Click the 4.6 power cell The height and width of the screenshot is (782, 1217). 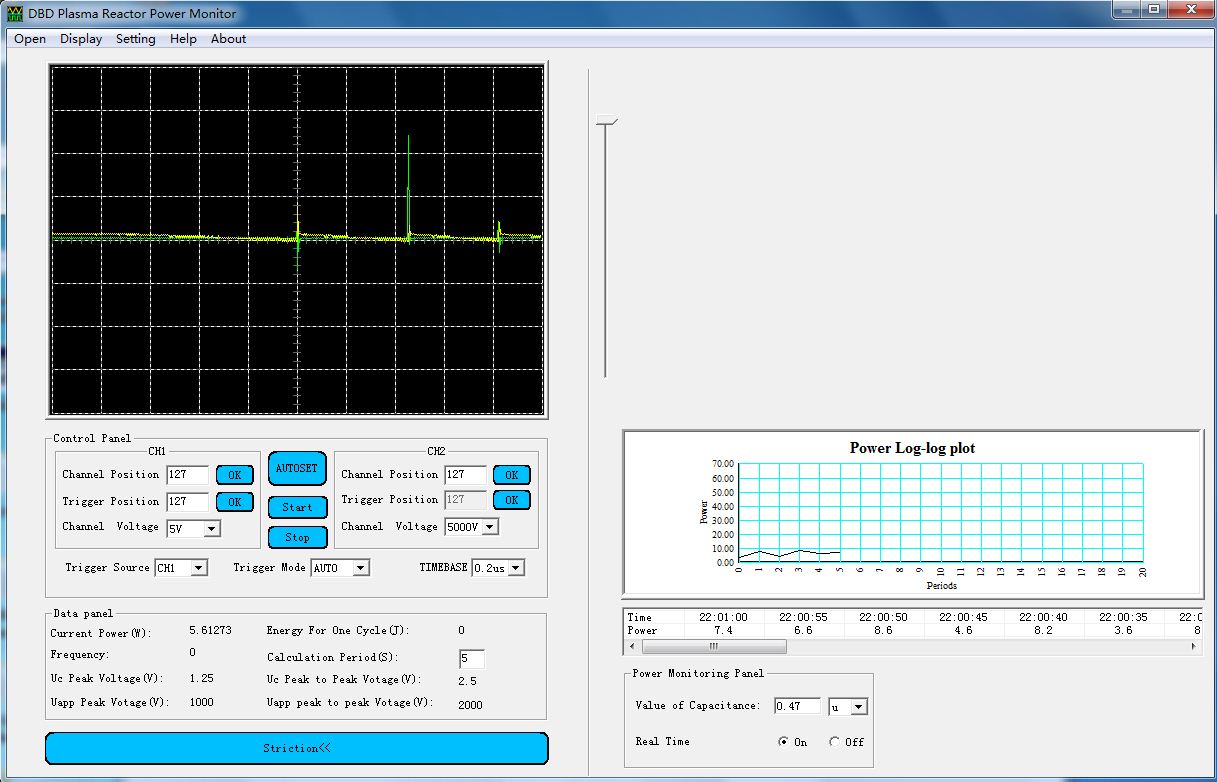963,631
